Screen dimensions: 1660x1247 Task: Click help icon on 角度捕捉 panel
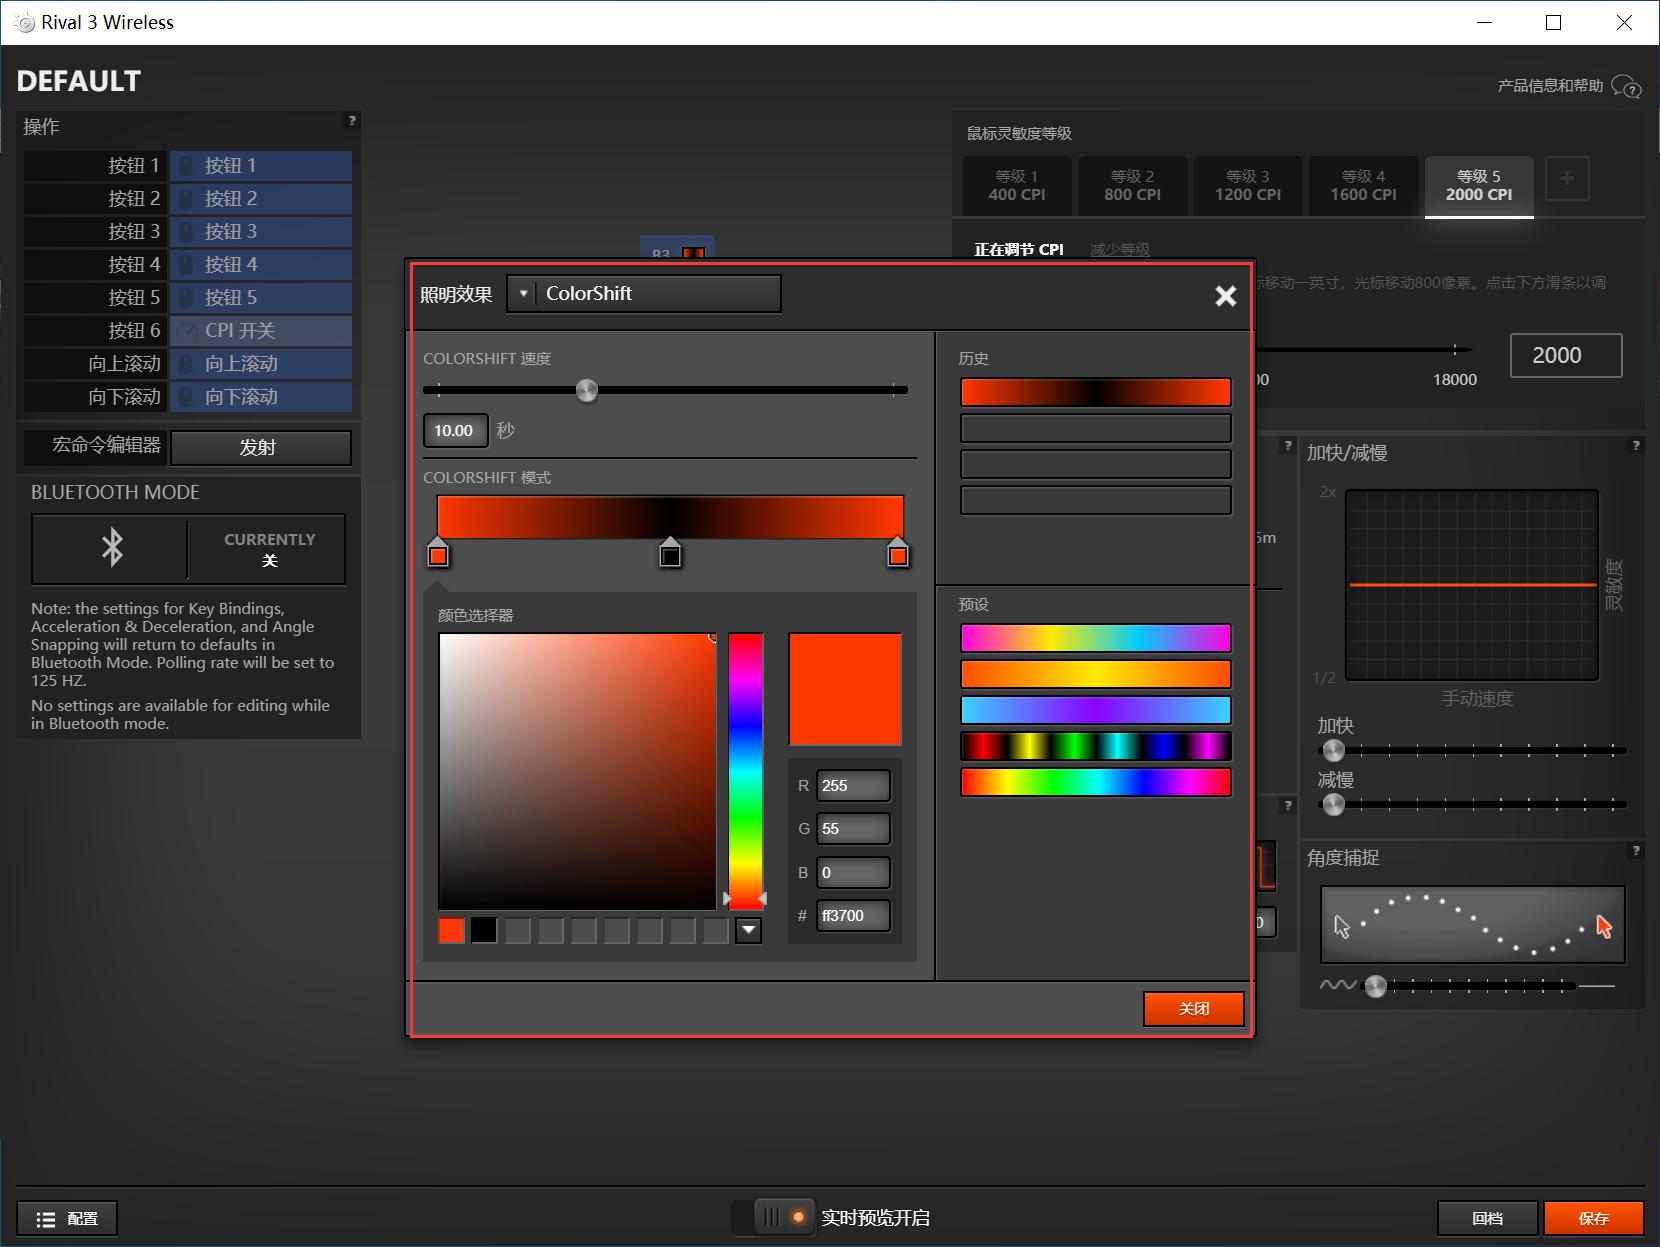click(1636, 851)
